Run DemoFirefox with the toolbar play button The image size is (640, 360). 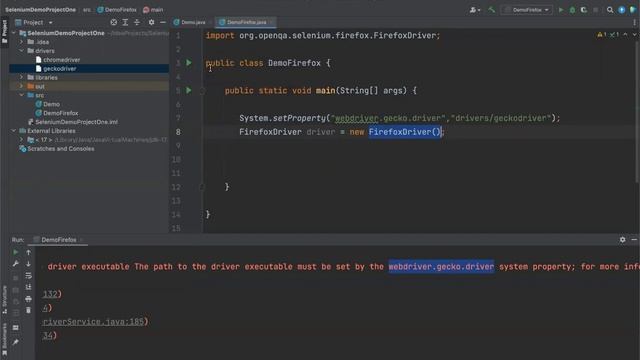click(x=561, y=10)
